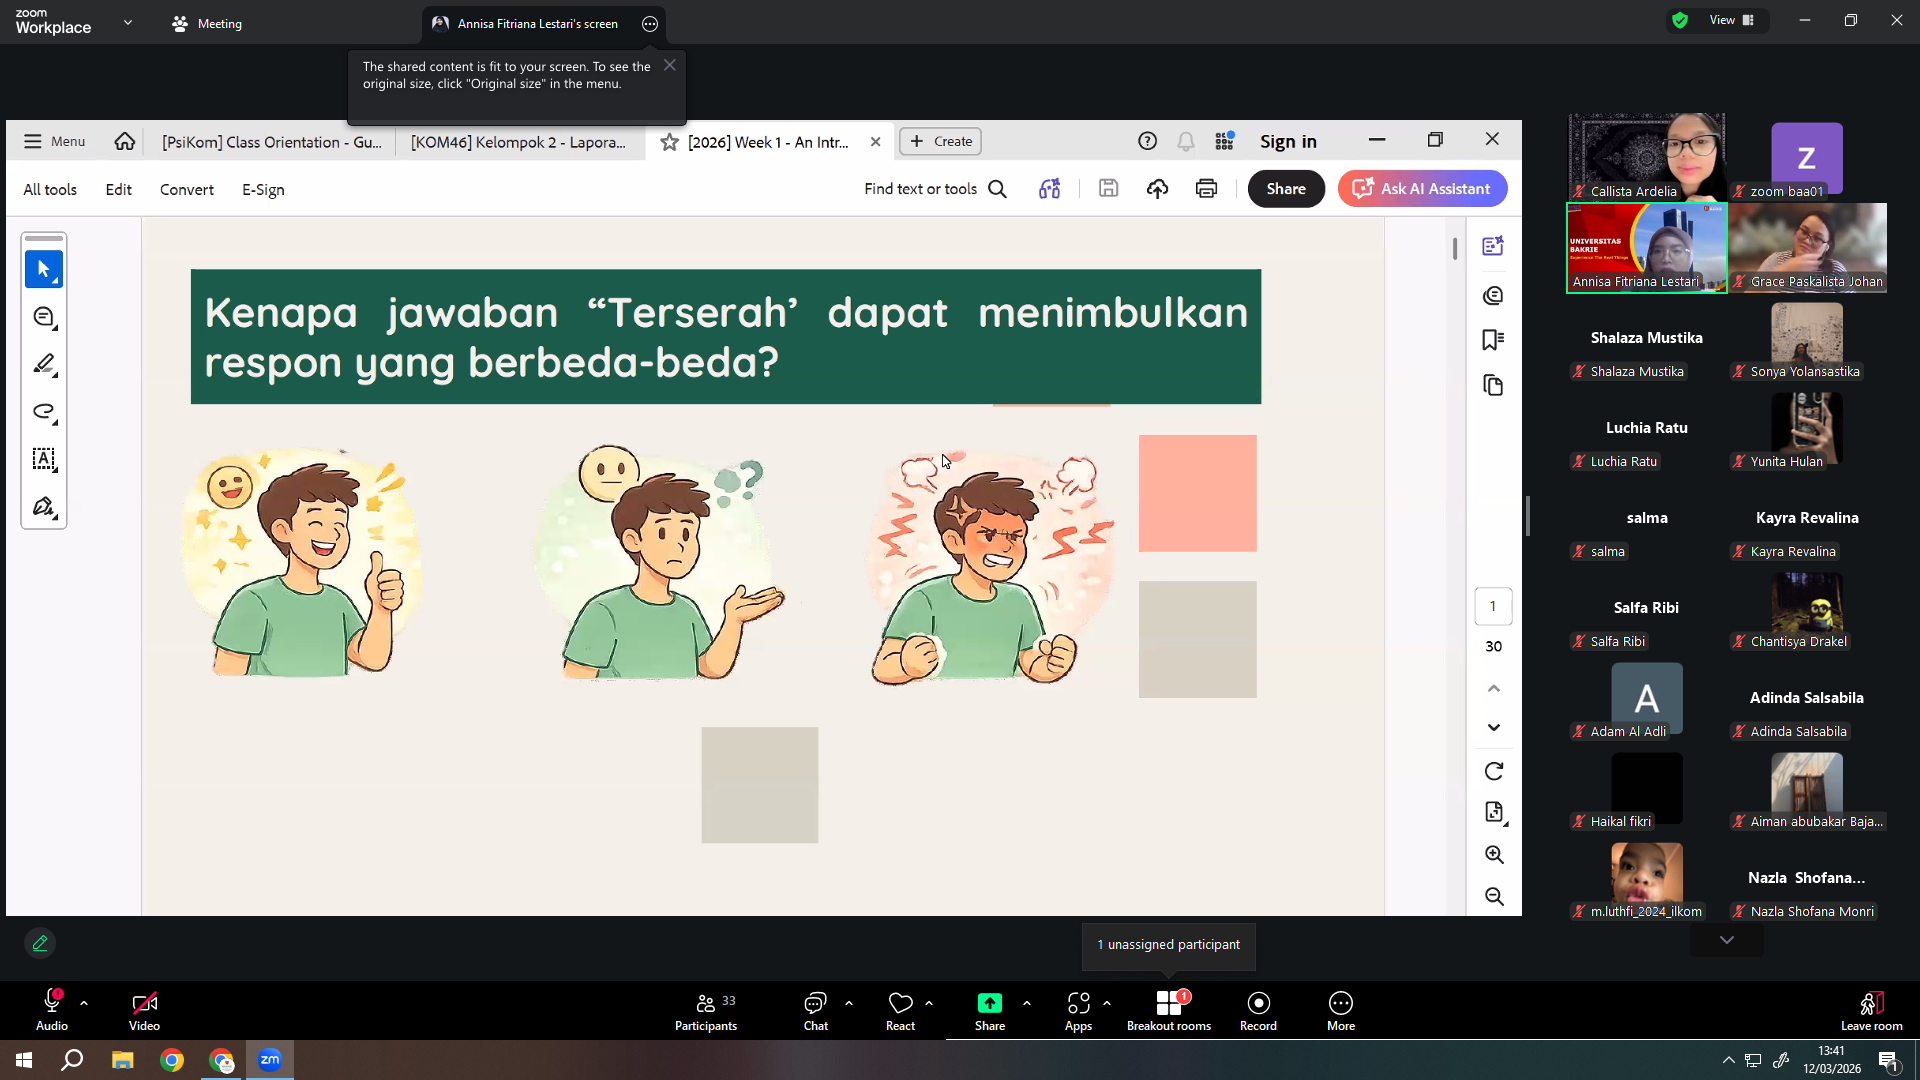1920x1080 pixels.
Task: Open the comments panel in right rail
Action: (1494, 296)
